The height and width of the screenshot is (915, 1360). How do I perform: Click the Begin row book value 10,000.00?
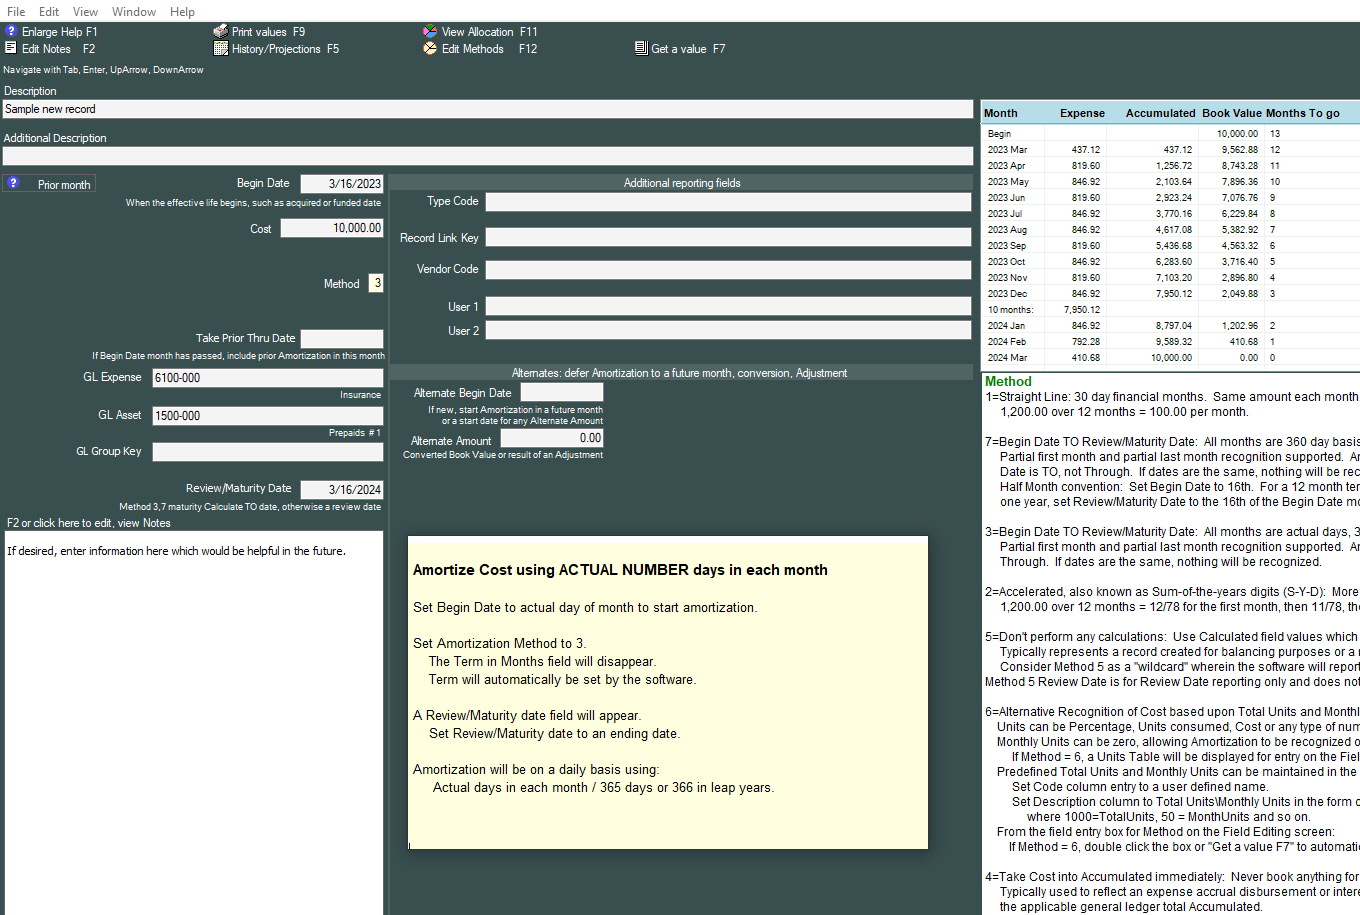click(x=1237, y=134)
